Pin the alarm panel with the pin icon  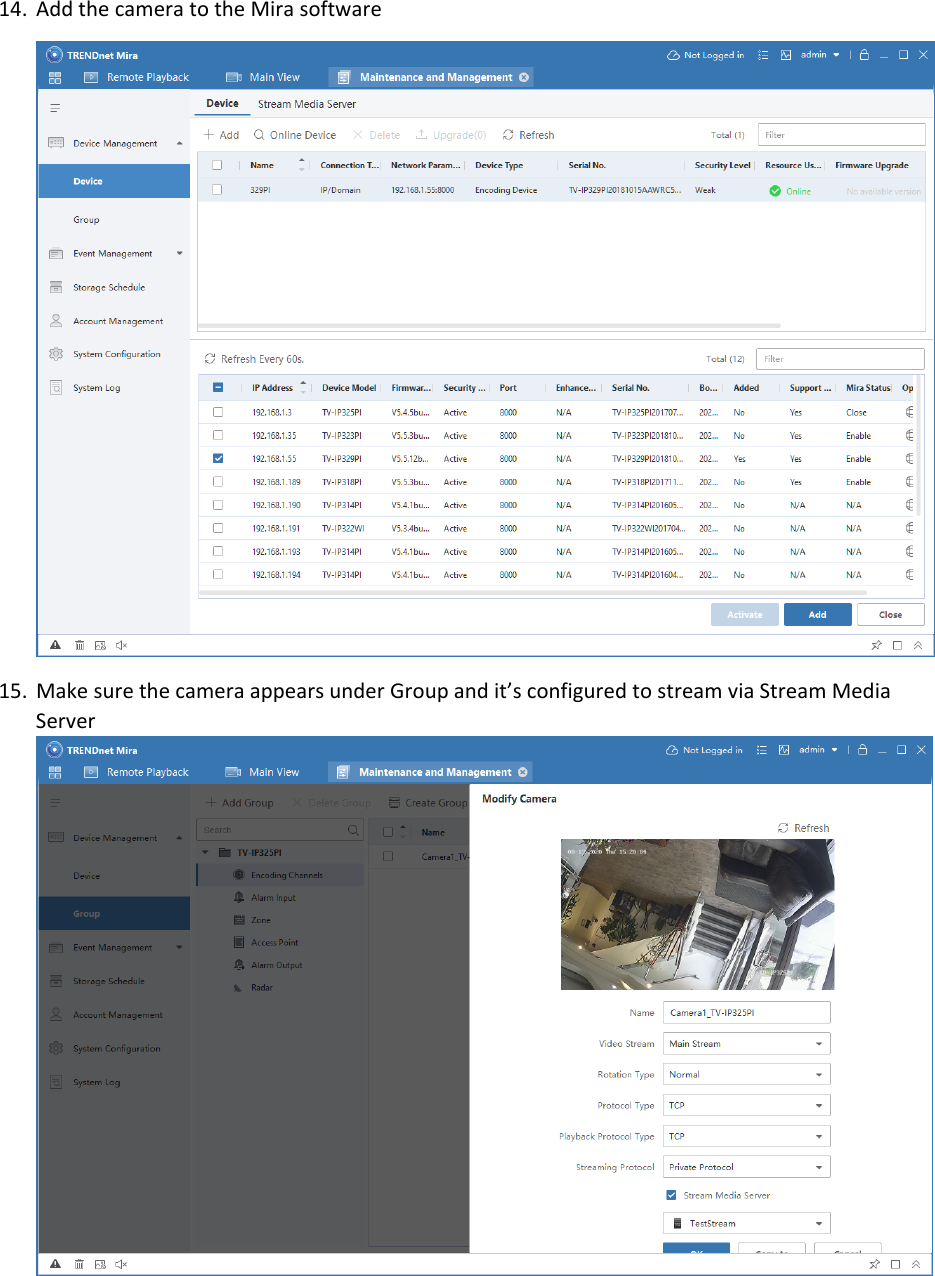click(x=875, y=645)
